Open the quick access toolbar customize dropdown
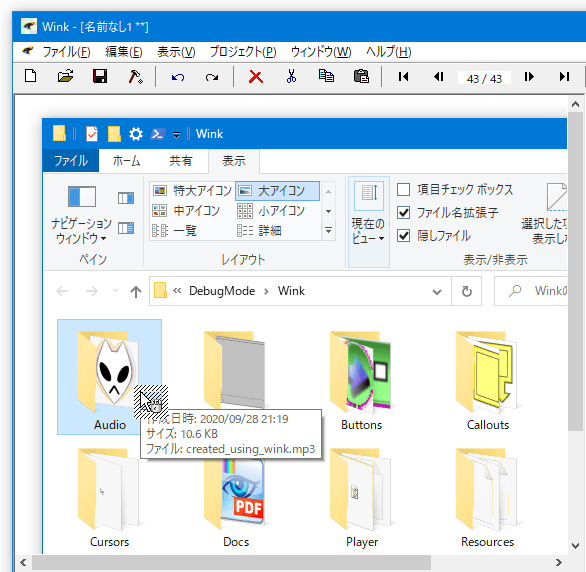 (x=176, y=135)
